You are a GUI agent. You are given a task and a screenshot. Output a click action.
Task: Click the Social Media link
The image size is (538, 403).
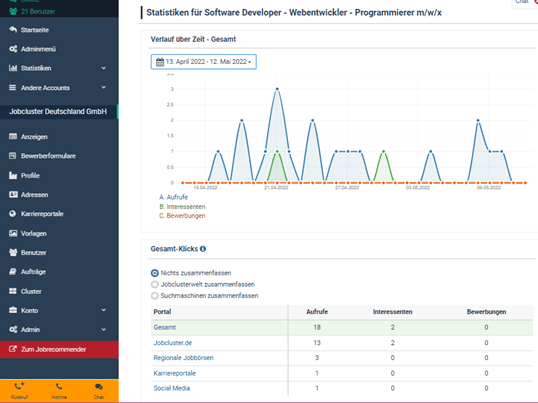coord(172,388)
